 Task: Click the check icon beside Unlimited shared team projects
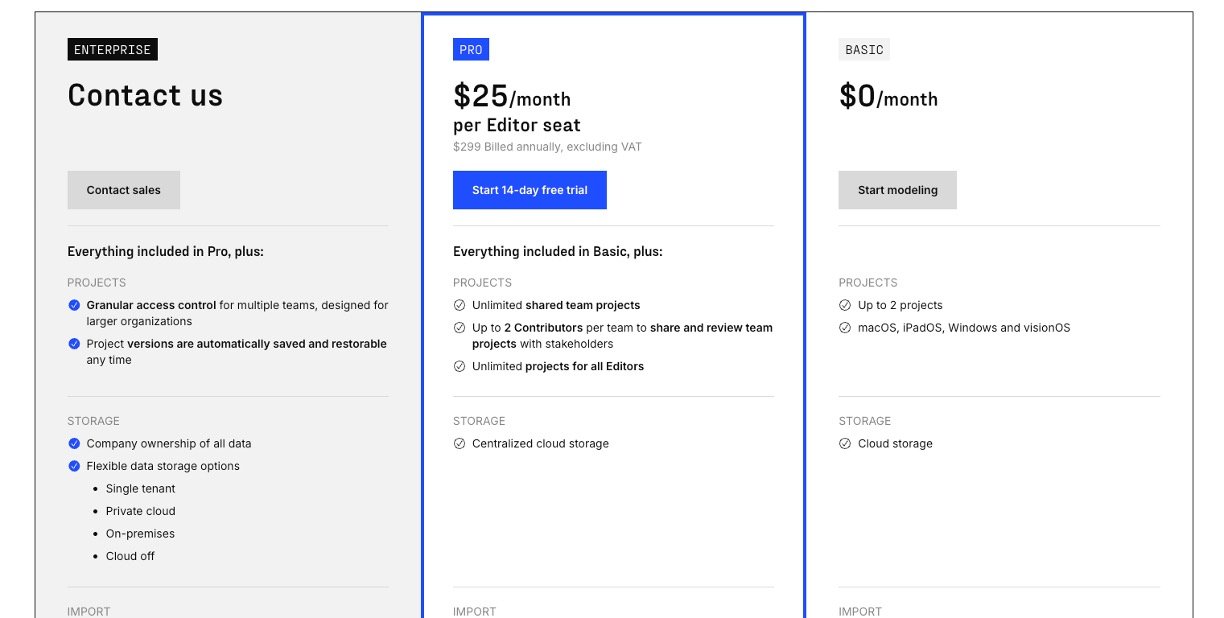click(x=460, y=305)
